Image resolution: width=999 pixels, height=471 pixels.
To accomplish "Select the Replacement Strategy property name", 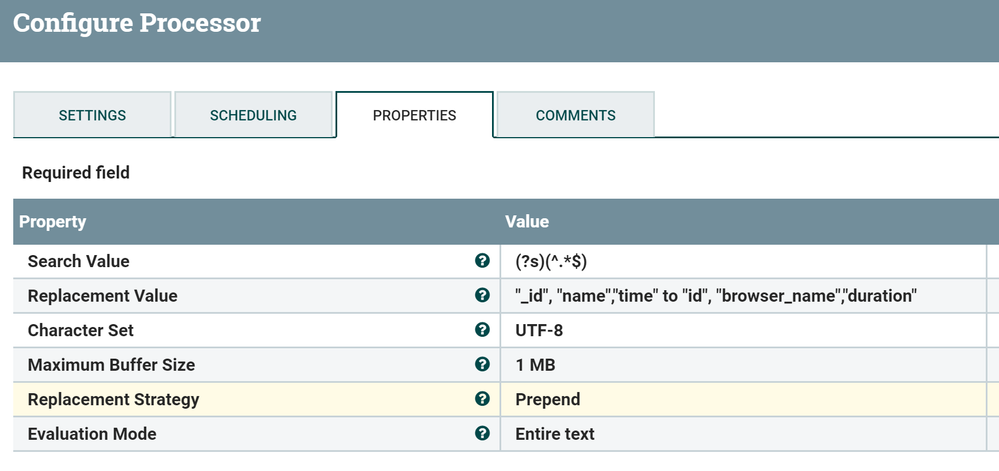I will pos(113,399).
